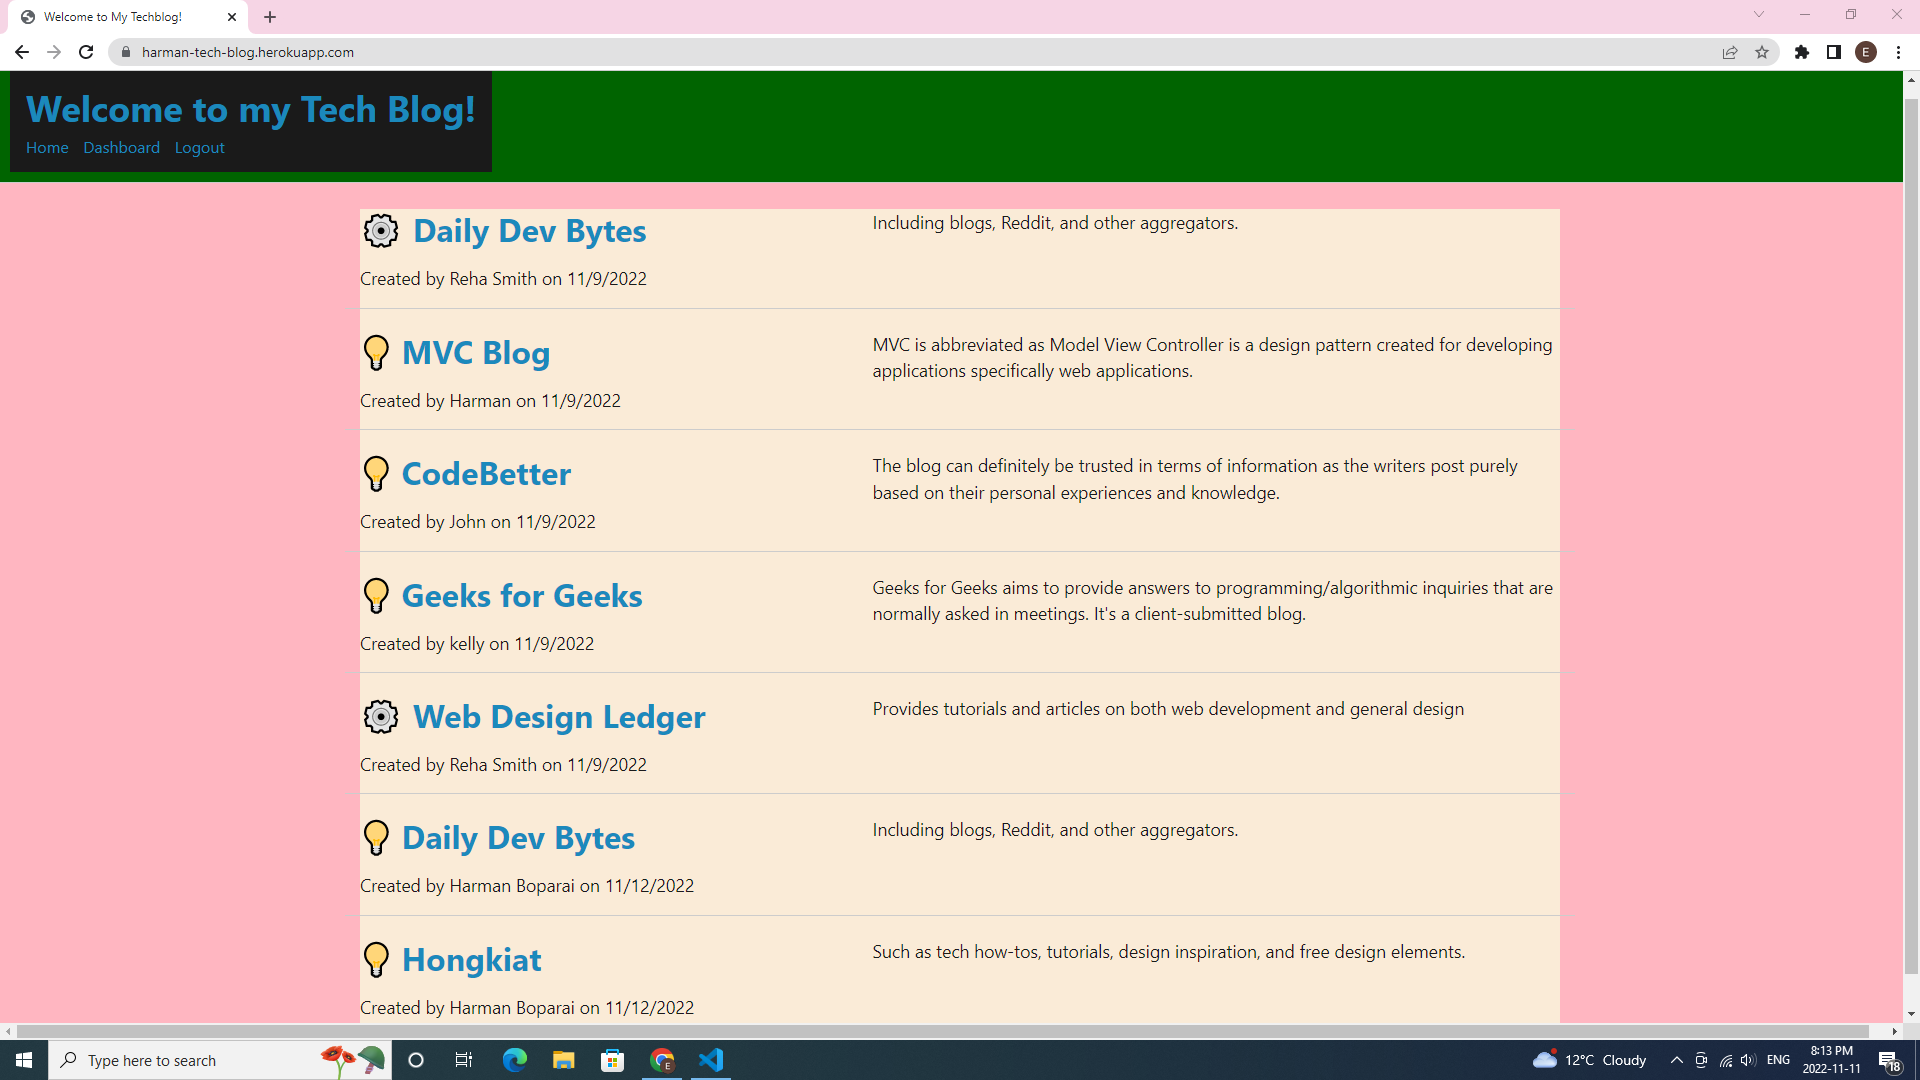Open the Geeks for Geeks post
Image resolution: width=1920 pixels, height=1080 pixels.
coord(521,596)
